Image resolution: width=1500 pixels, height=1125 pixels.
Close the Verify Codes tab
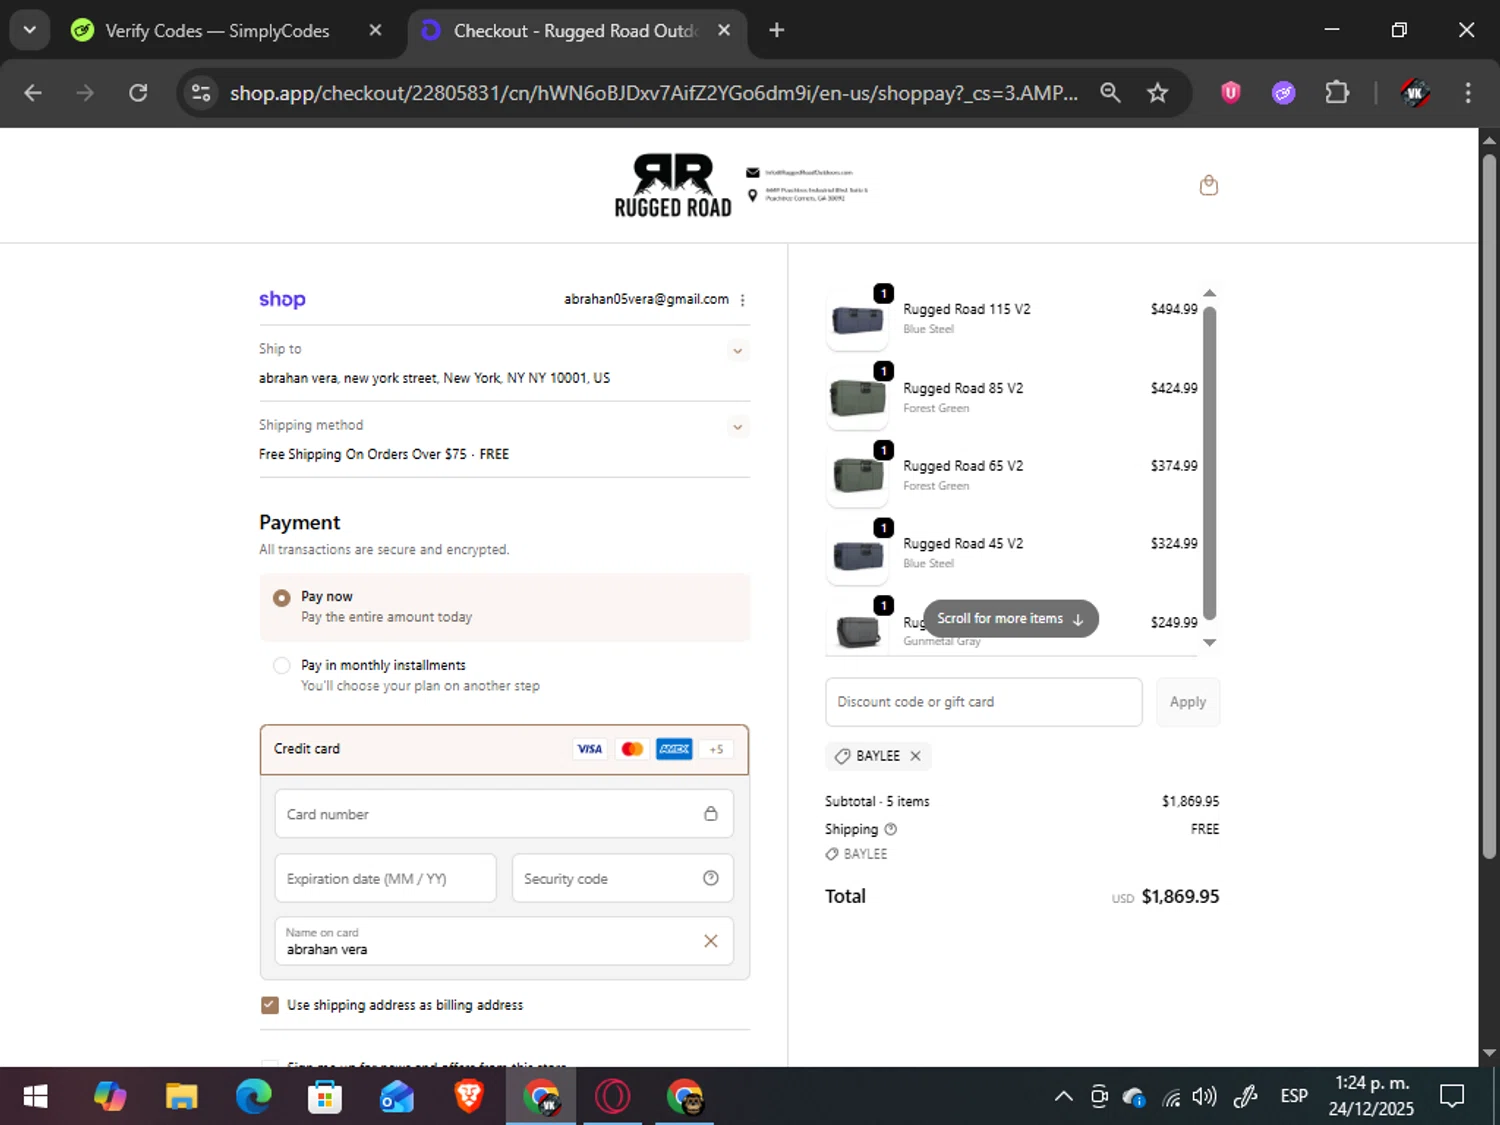(375, 30)
